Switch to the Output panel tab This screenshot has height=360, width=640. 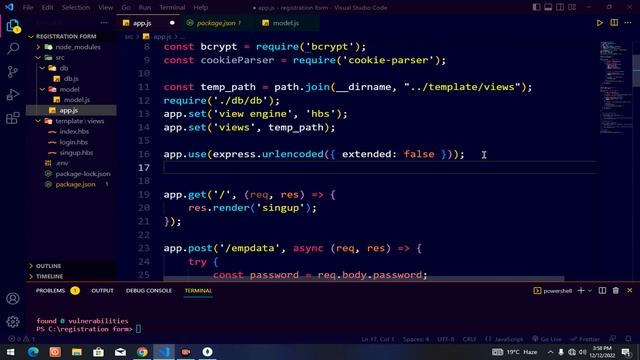102,291
